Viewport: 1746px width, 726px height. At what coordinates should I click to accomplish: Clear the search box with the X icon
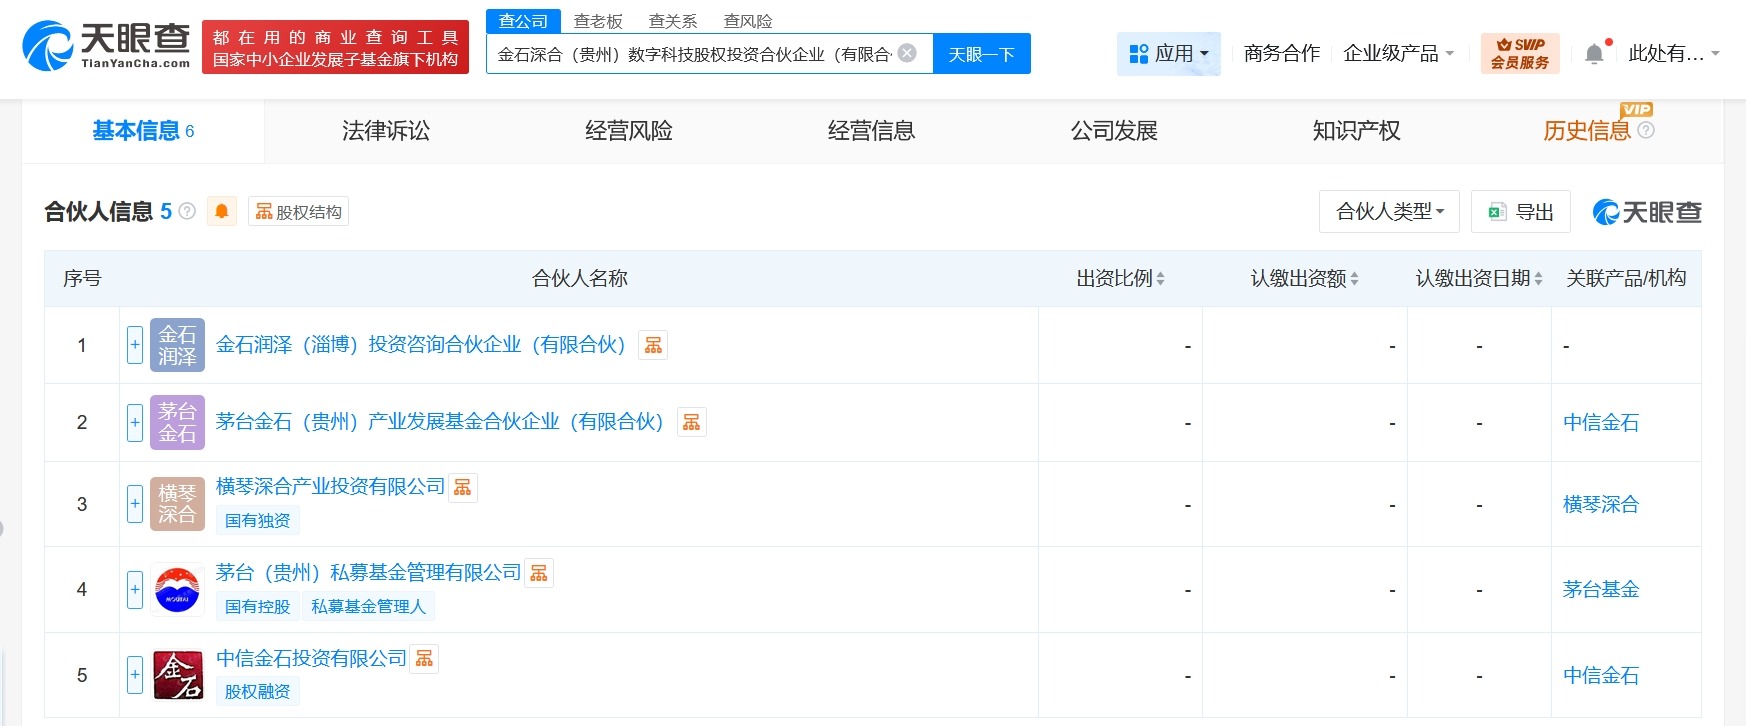907,53
